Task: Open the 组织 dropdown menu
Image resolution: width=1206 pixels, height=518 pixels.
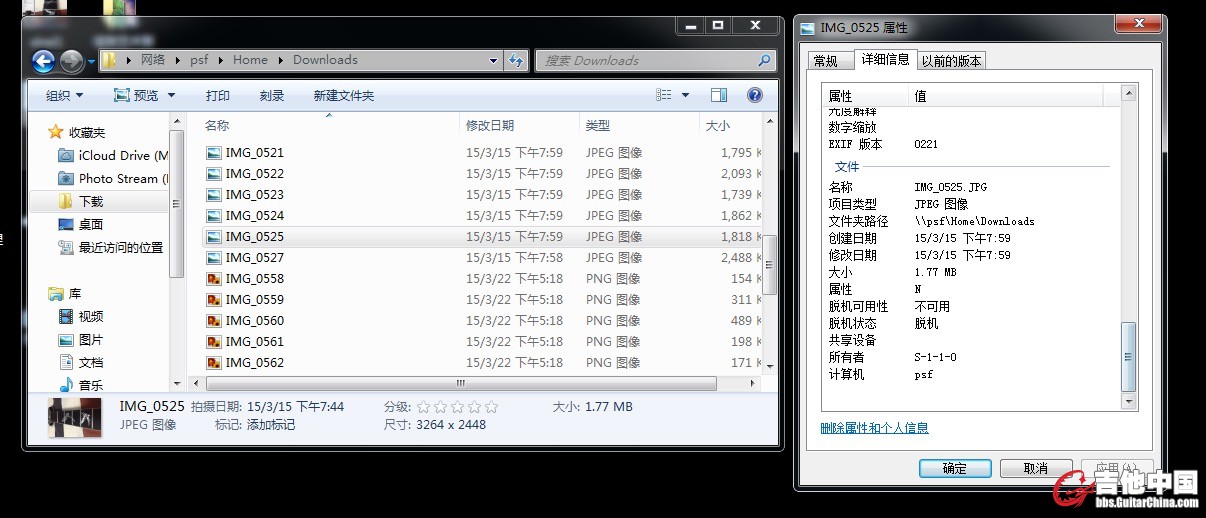Action: pyautogui.click(x=65, y=95)
